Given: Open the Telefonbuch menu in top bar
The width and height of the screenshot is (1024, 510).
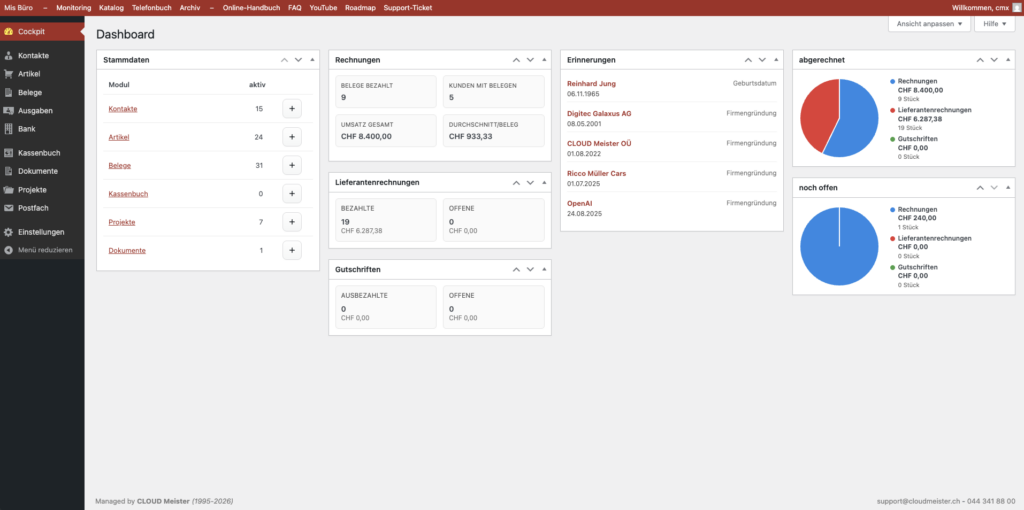Looking at the screenshot, I should (x=152, y=7).
